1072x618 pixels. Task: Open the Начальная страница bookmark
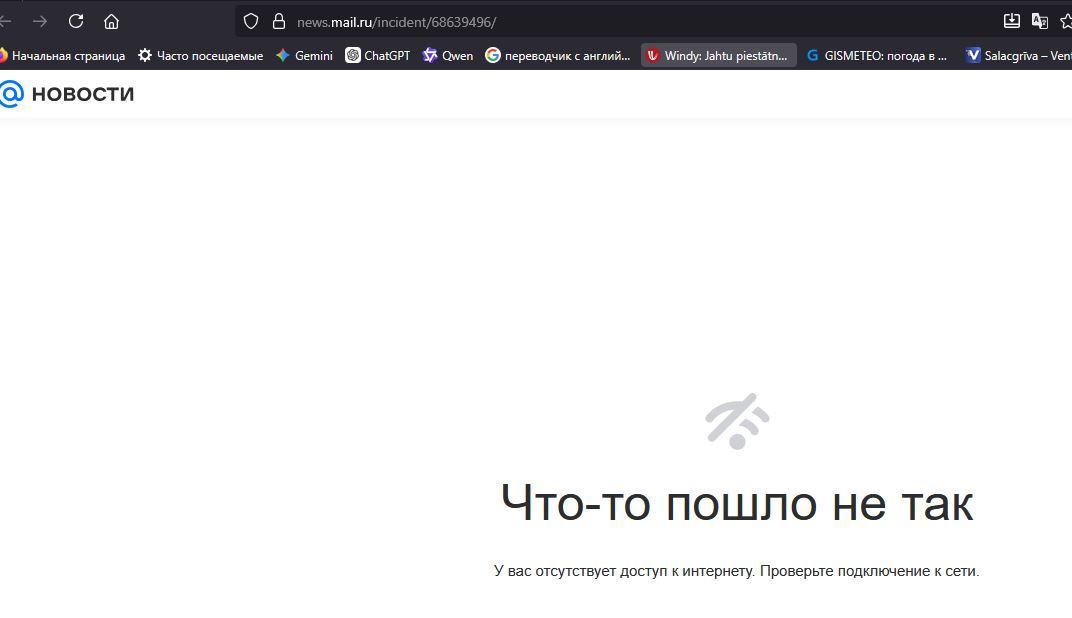(x=62, y=55)
